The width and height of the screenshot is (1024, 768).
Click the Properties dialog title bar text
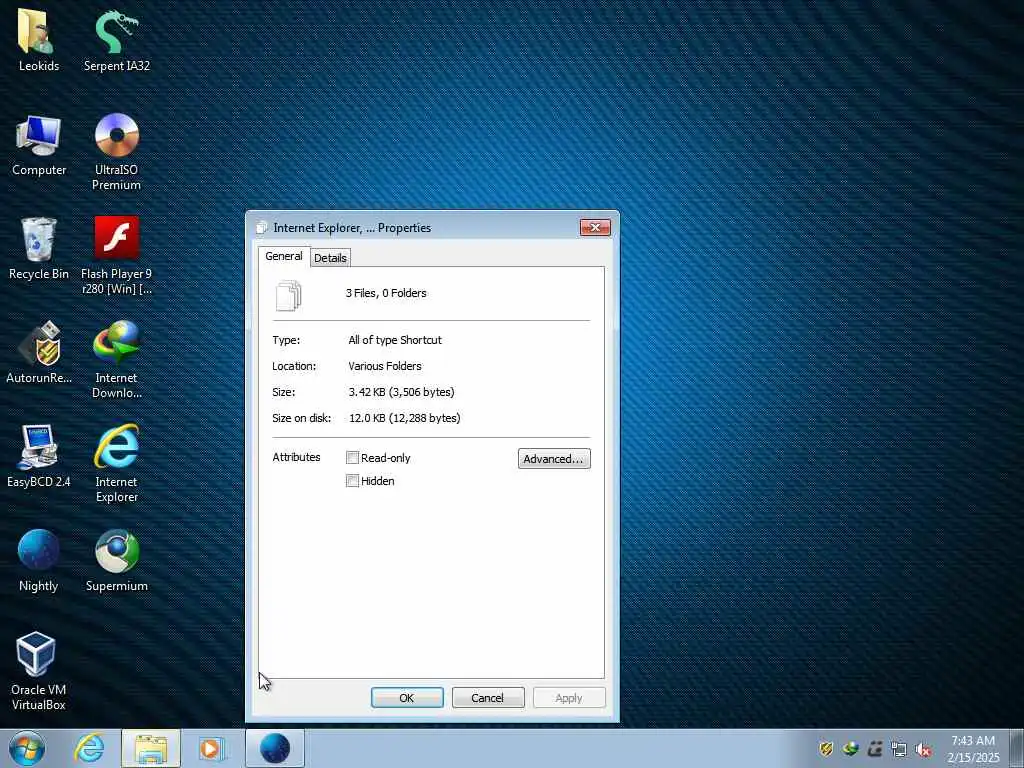click(352, 228)
